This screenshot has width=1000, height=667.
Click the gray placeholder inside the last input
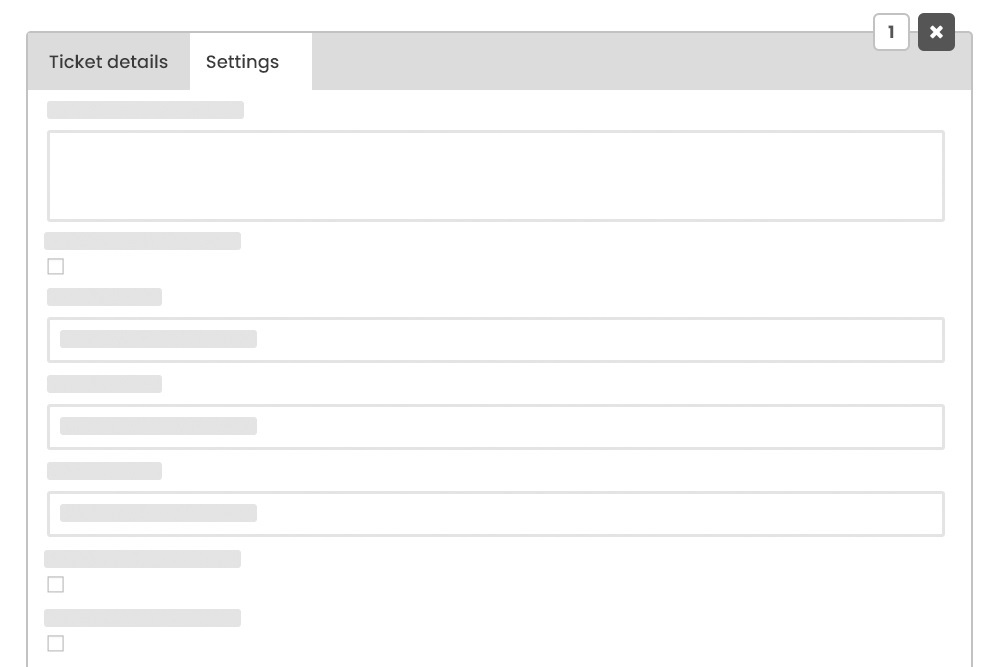tap(157, 513)
